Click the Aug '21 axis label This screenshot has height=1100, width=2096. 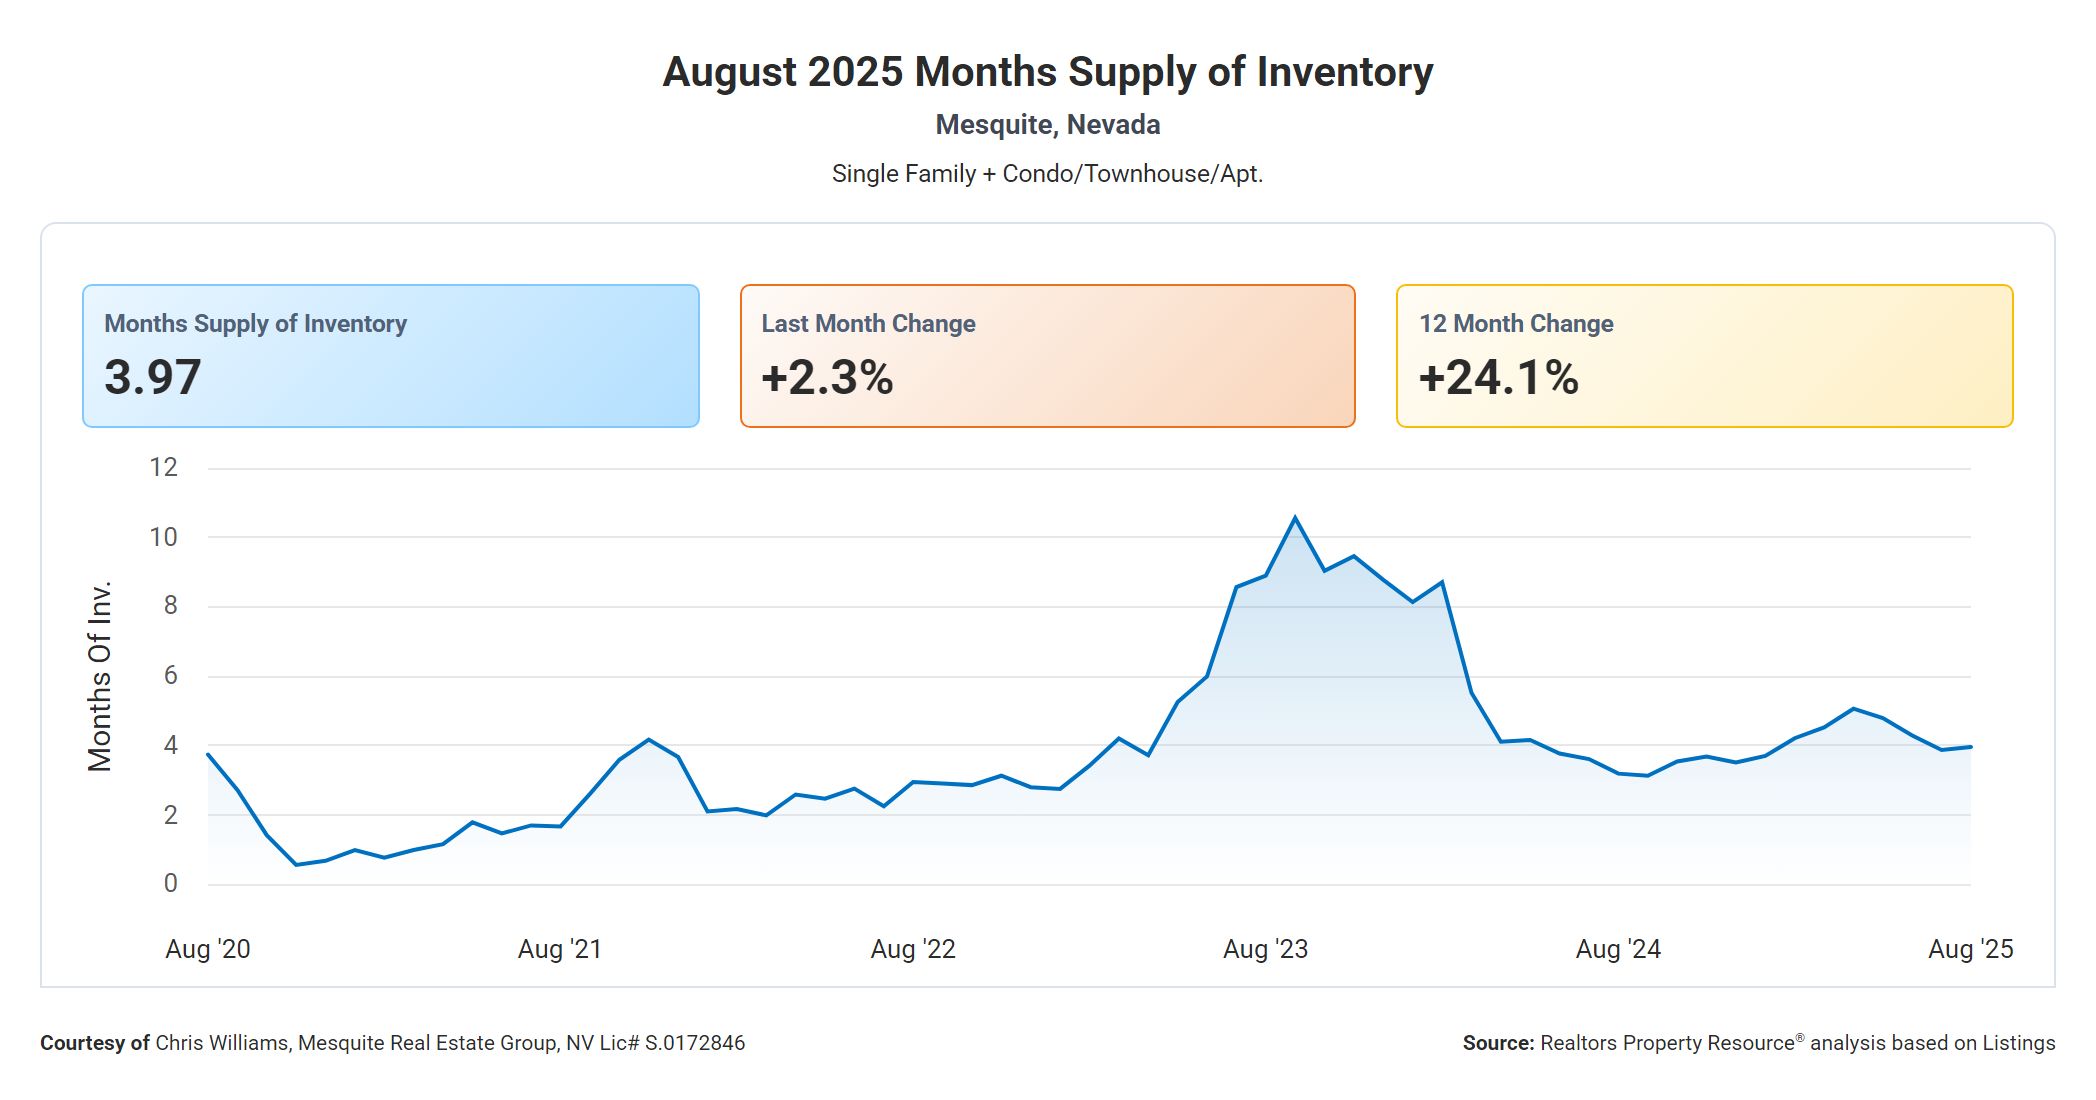[x=560, y=949]
